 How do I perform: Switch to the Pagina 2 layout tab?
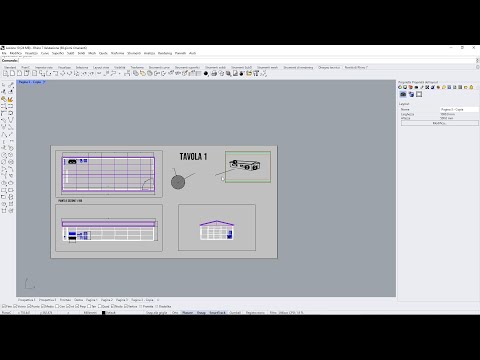point(107,300)
